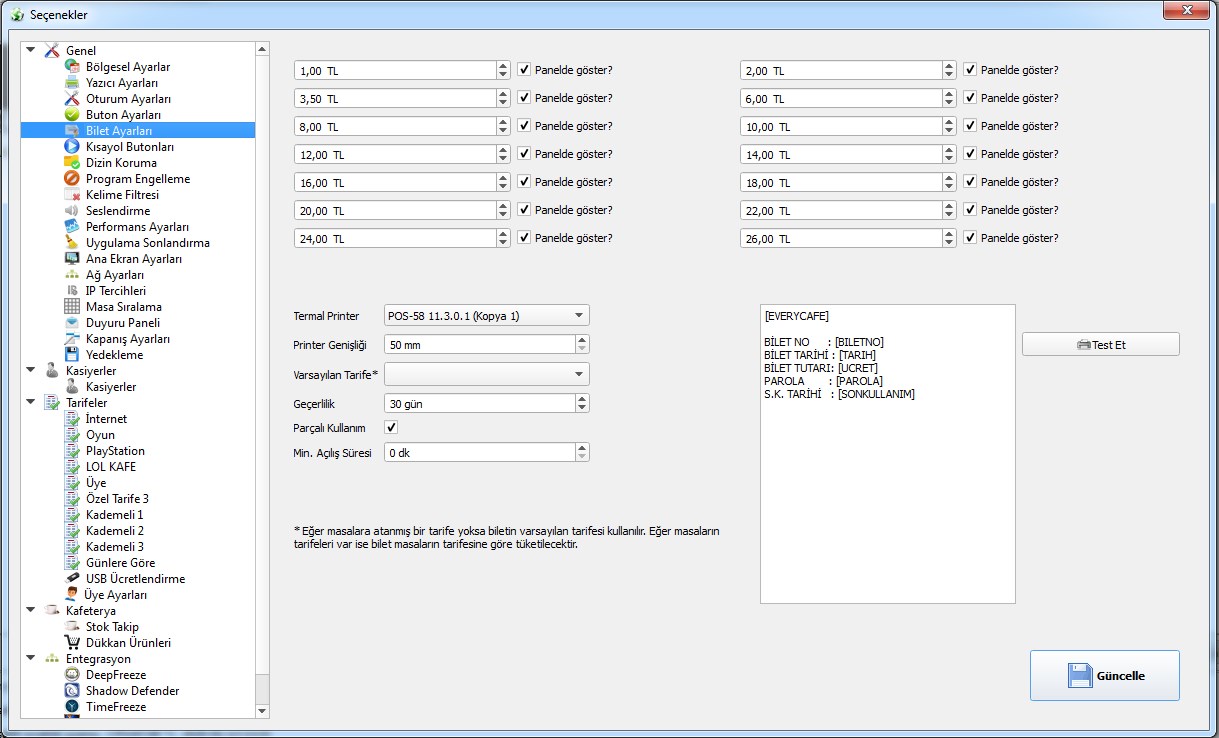Click the Güncelle save button
The width and height of the screenshot is (1219, 738).
(1105, 676)
